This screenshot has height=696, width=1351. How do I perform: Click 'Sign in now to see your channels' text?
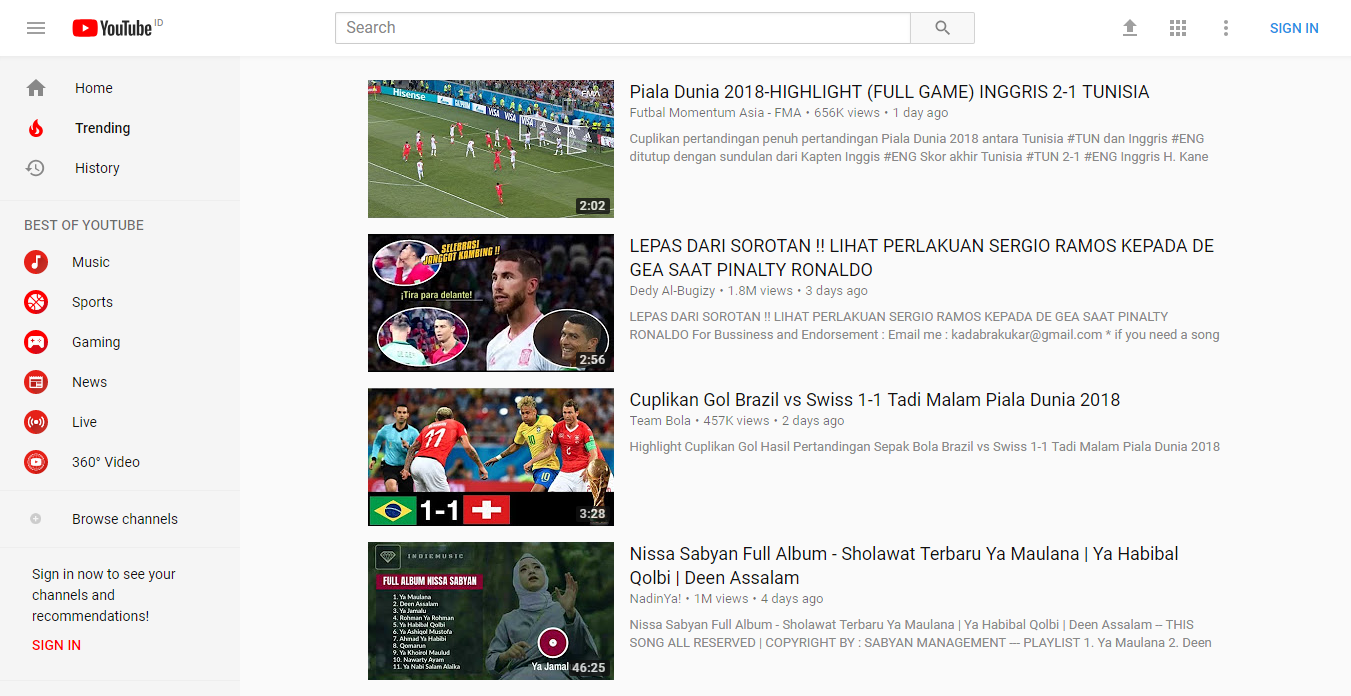pos(104,595)
